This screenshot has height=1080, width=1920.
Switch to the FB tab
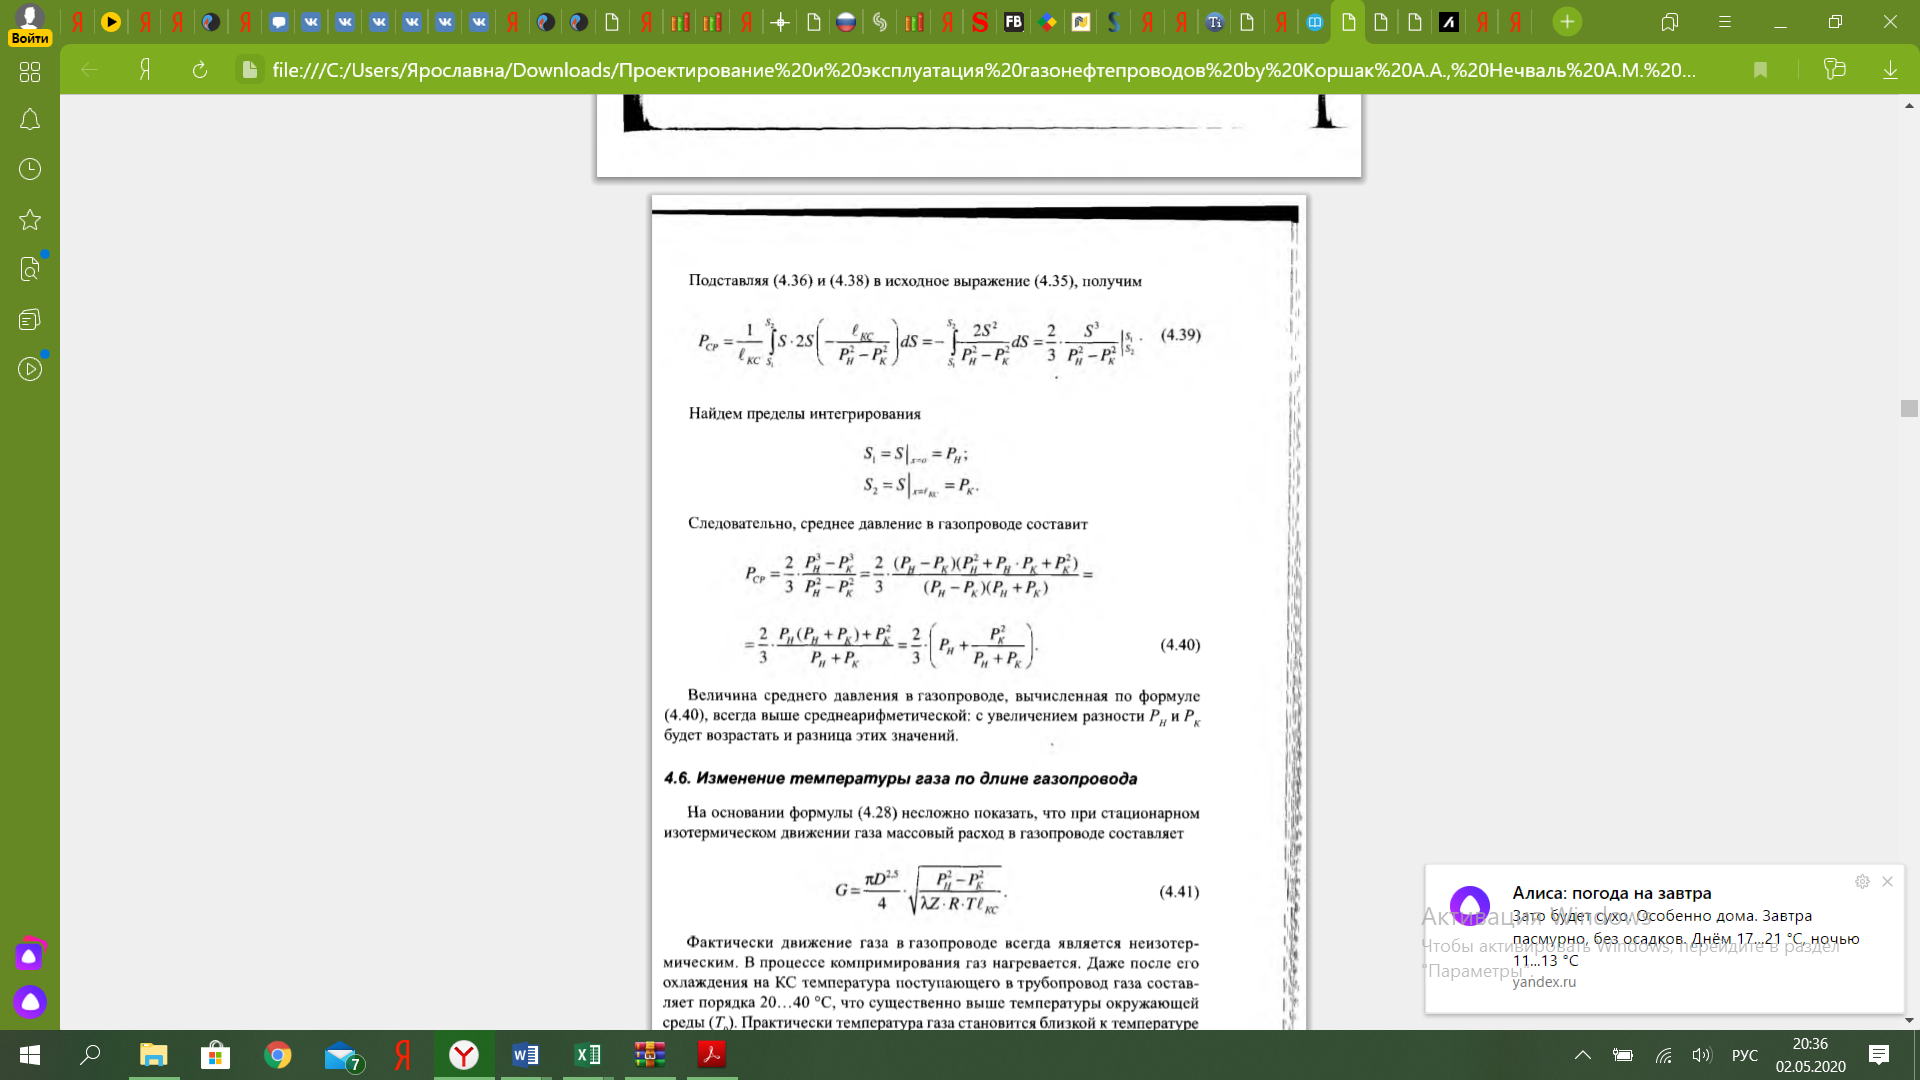tap(1013, 22)
